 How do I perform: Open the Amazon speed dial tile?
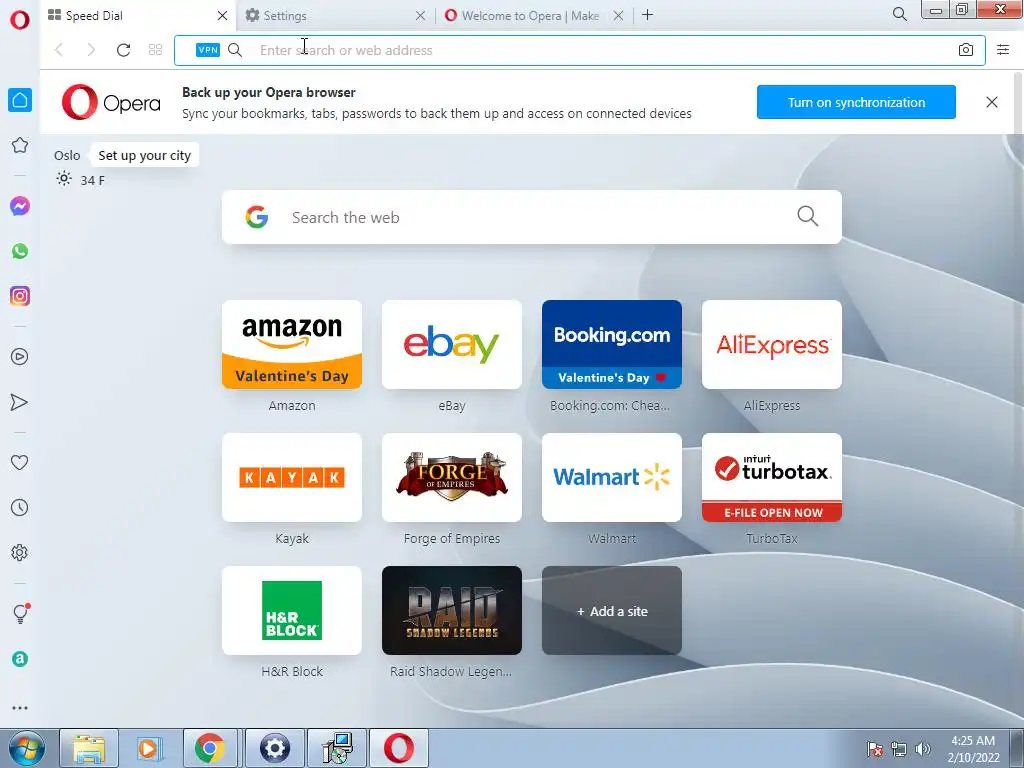pyautogui.click(x=292, y=344)
